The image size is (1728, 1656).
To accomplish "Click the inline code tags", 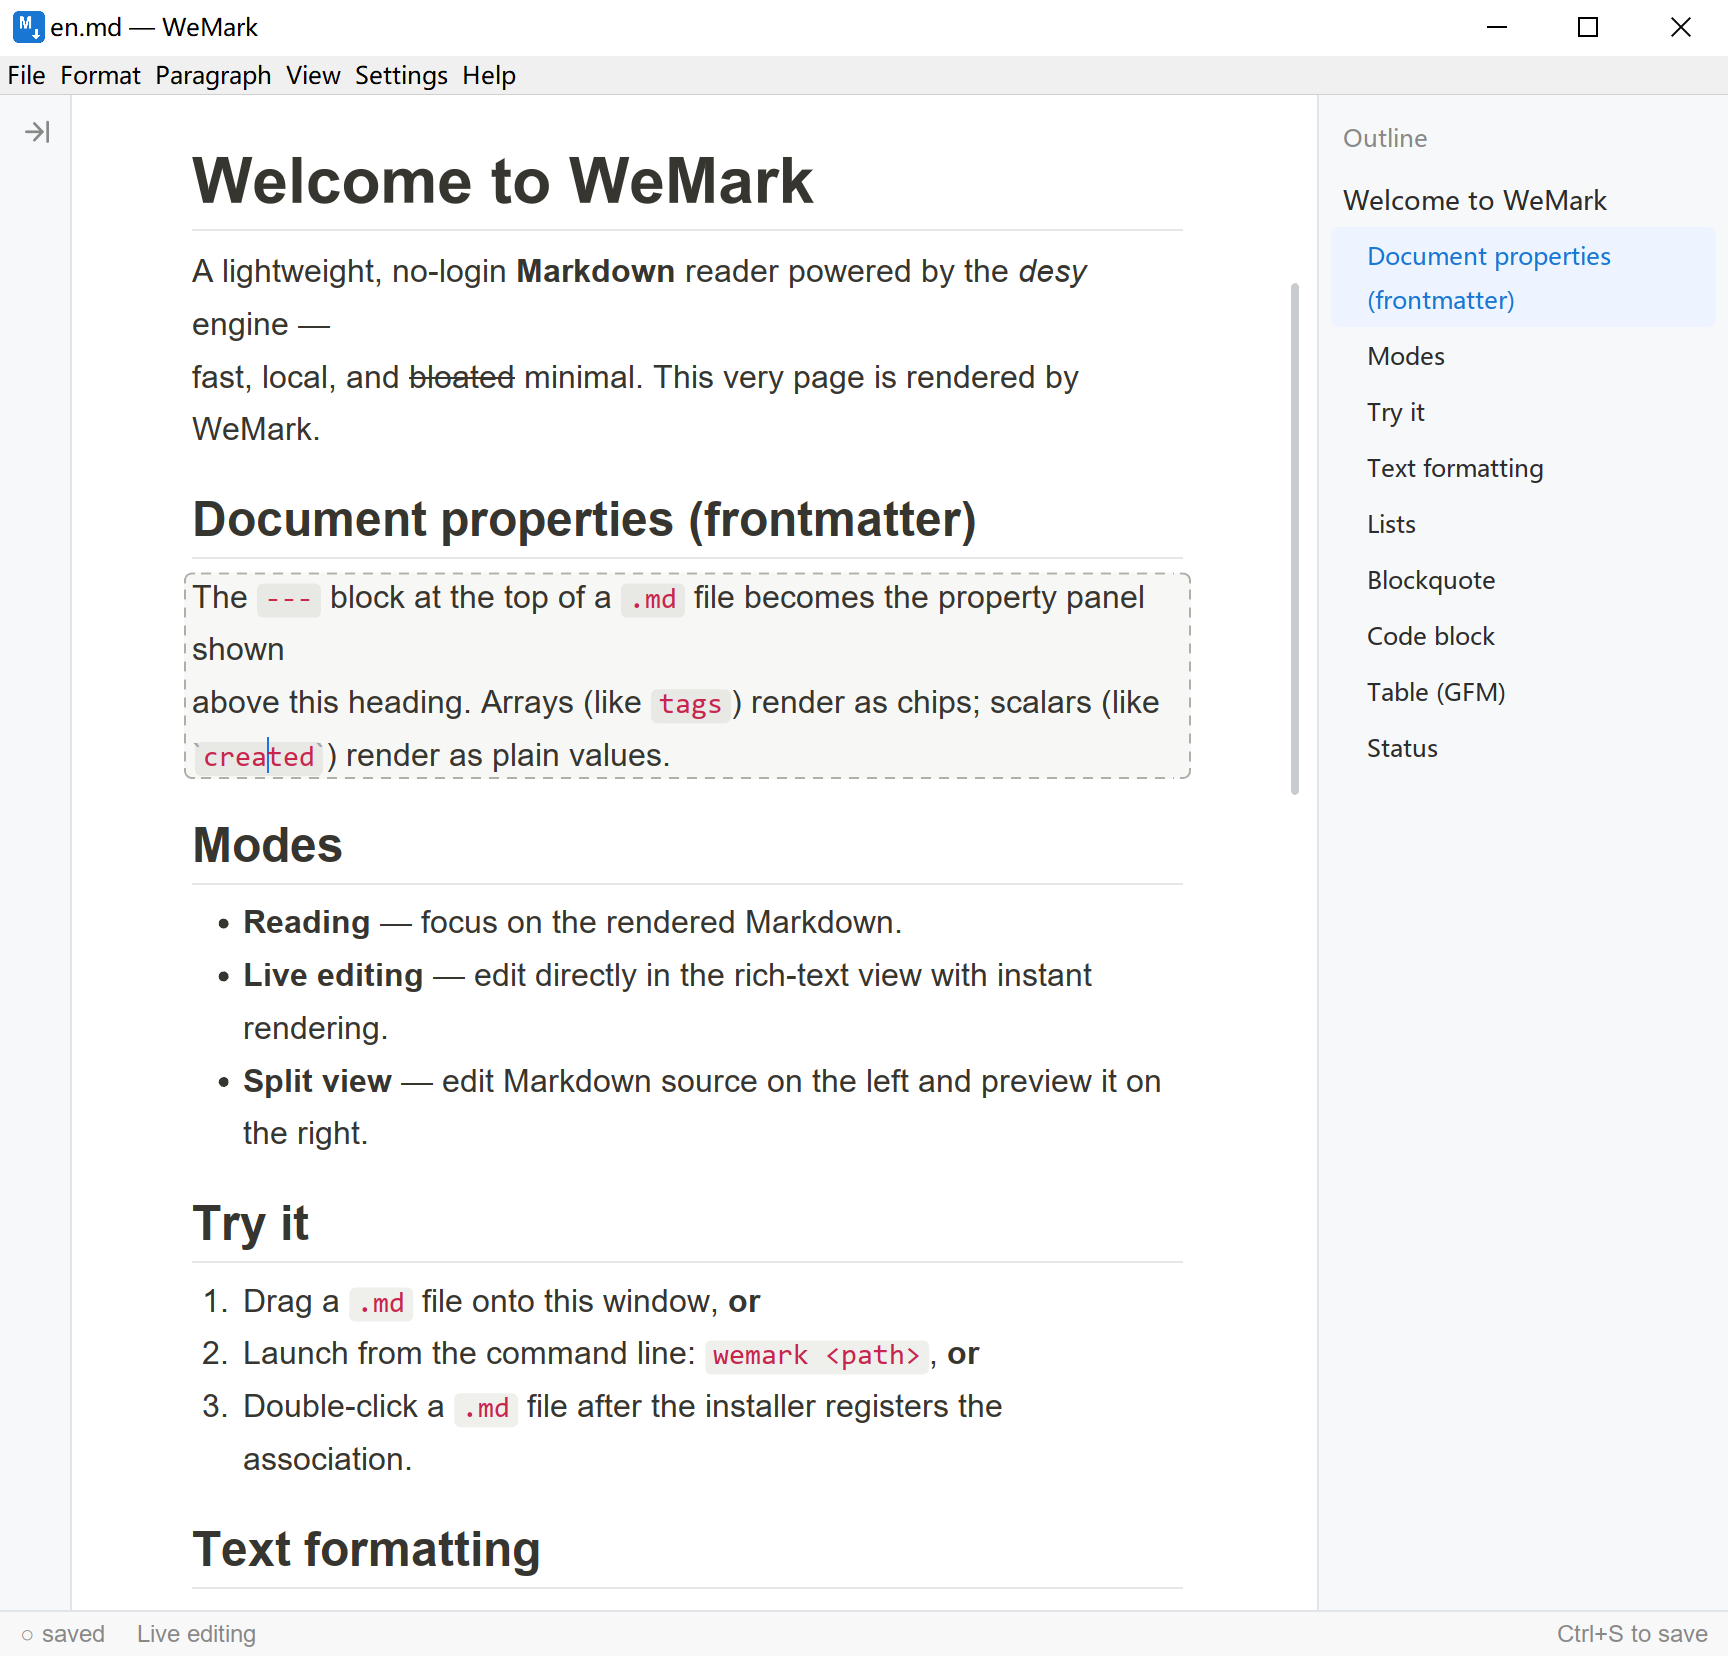I will click(690, 704).
